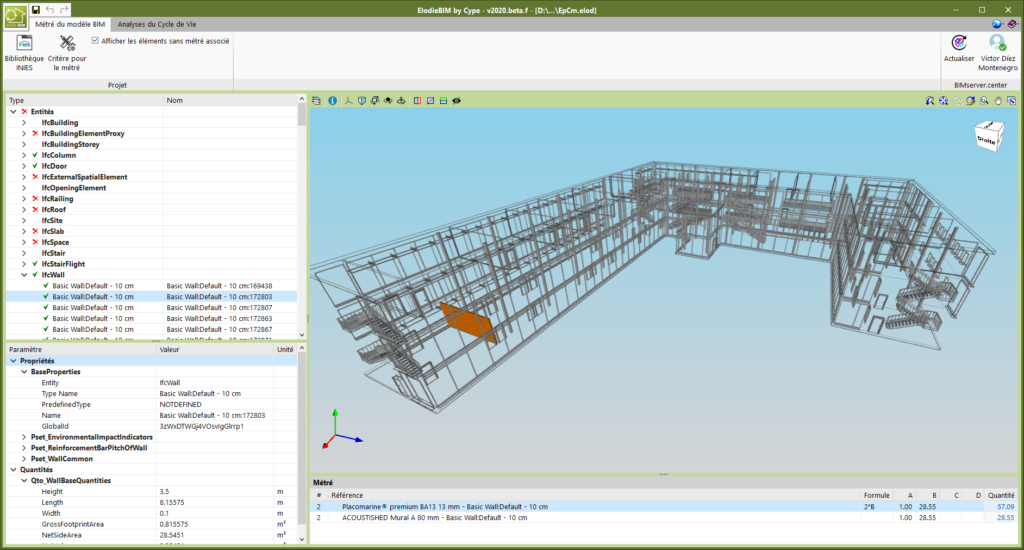Screen dimensions: 1024x550
Task: Select wall row 169438
Action: [152, 286]
